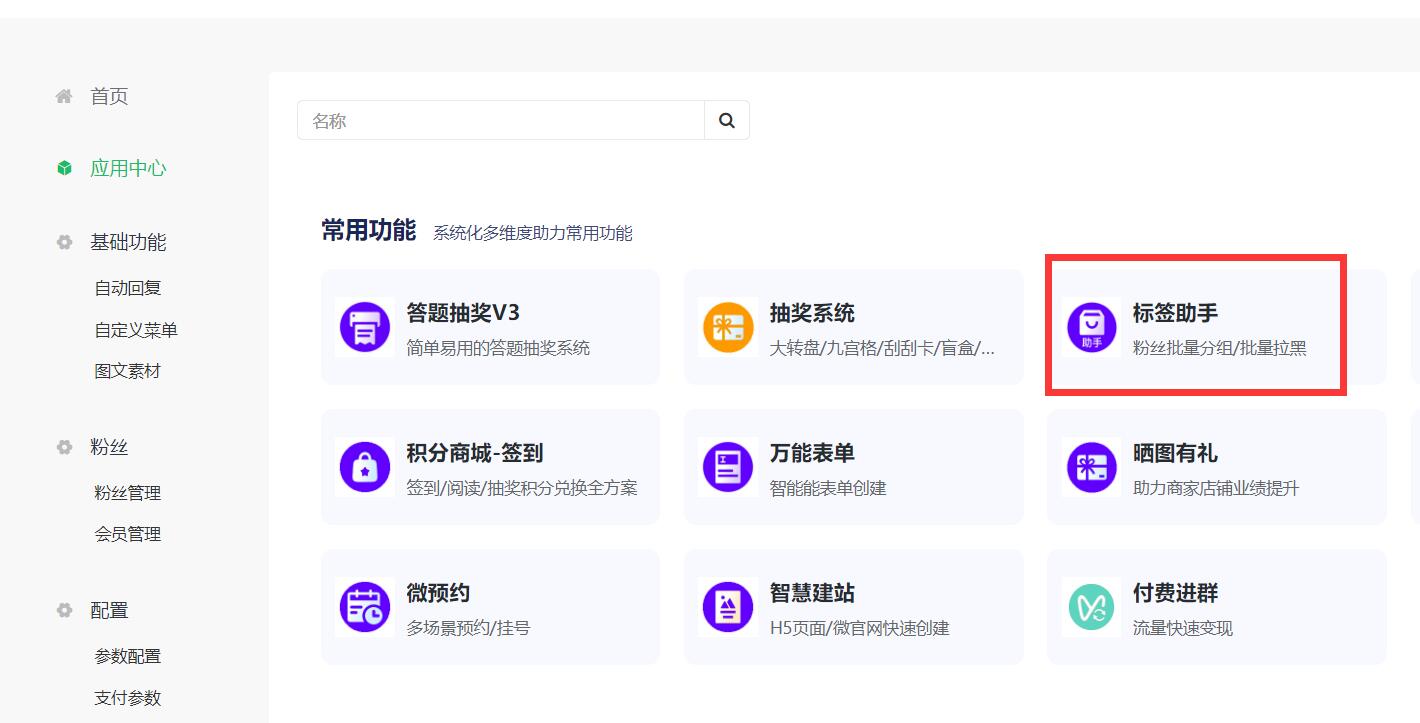Open the 积分商城-签到 lock icon
1420x723 pixels.
point(365,467)
